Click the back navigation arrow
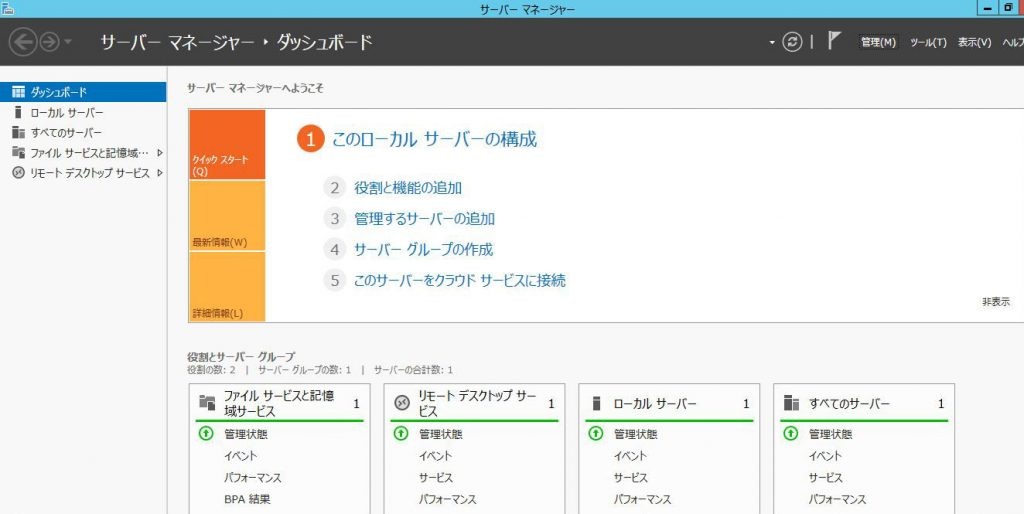This screenshot has height=514, width=1024. 22,42
